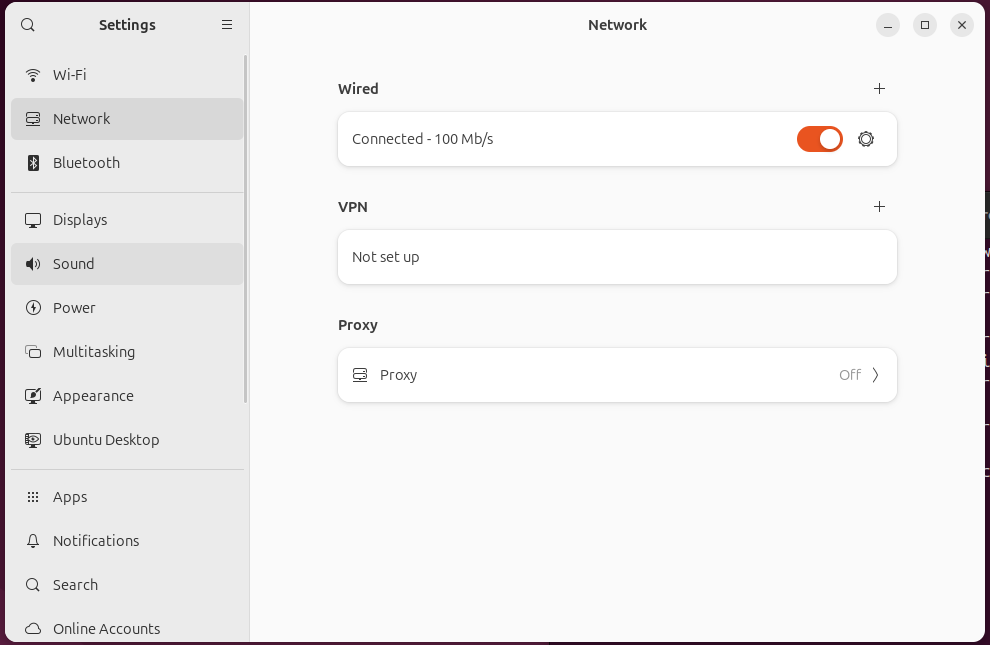This screenshot has width=990, height=645.
Task: Select Notifications in sidebar
Action: pos(96,541)
